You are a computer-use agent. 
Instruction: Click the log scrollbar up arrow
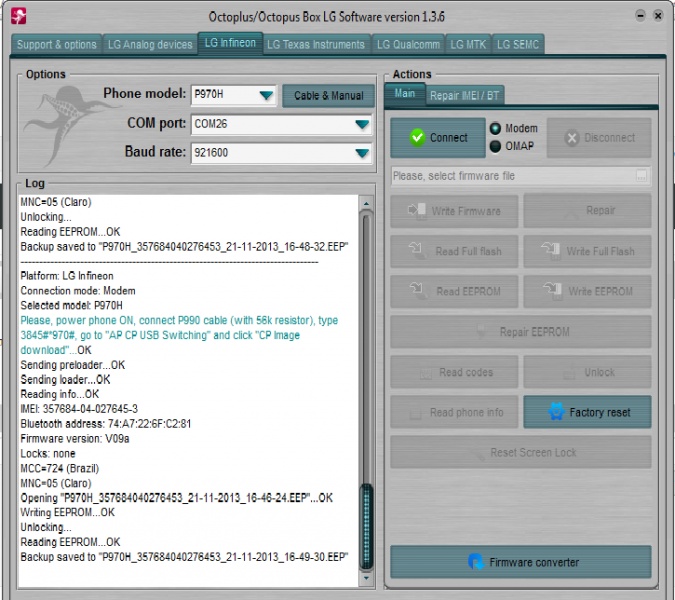366,203
